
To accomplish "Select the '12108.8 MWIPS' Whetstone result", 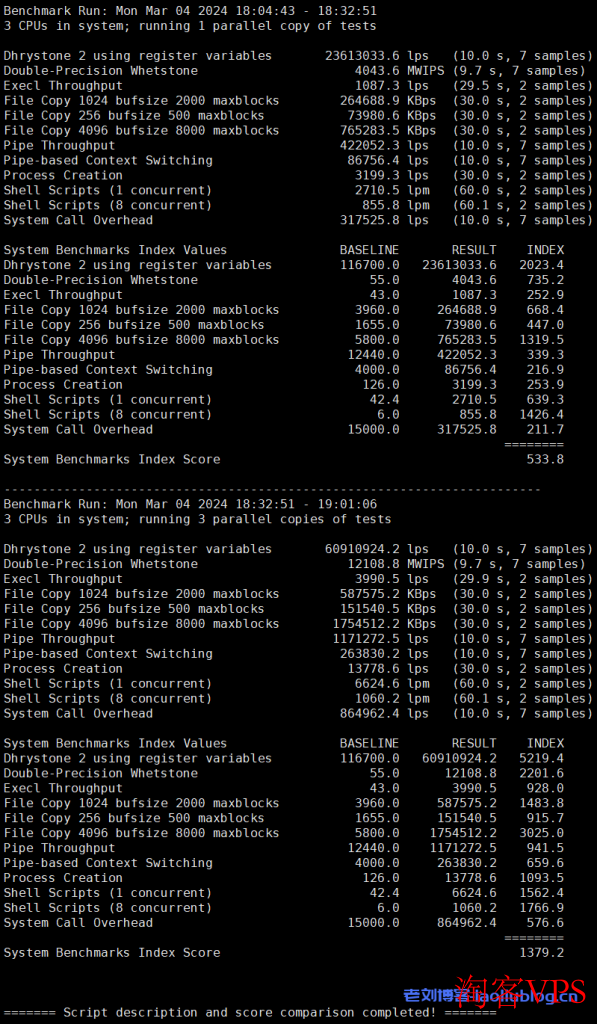I will 396,564.
